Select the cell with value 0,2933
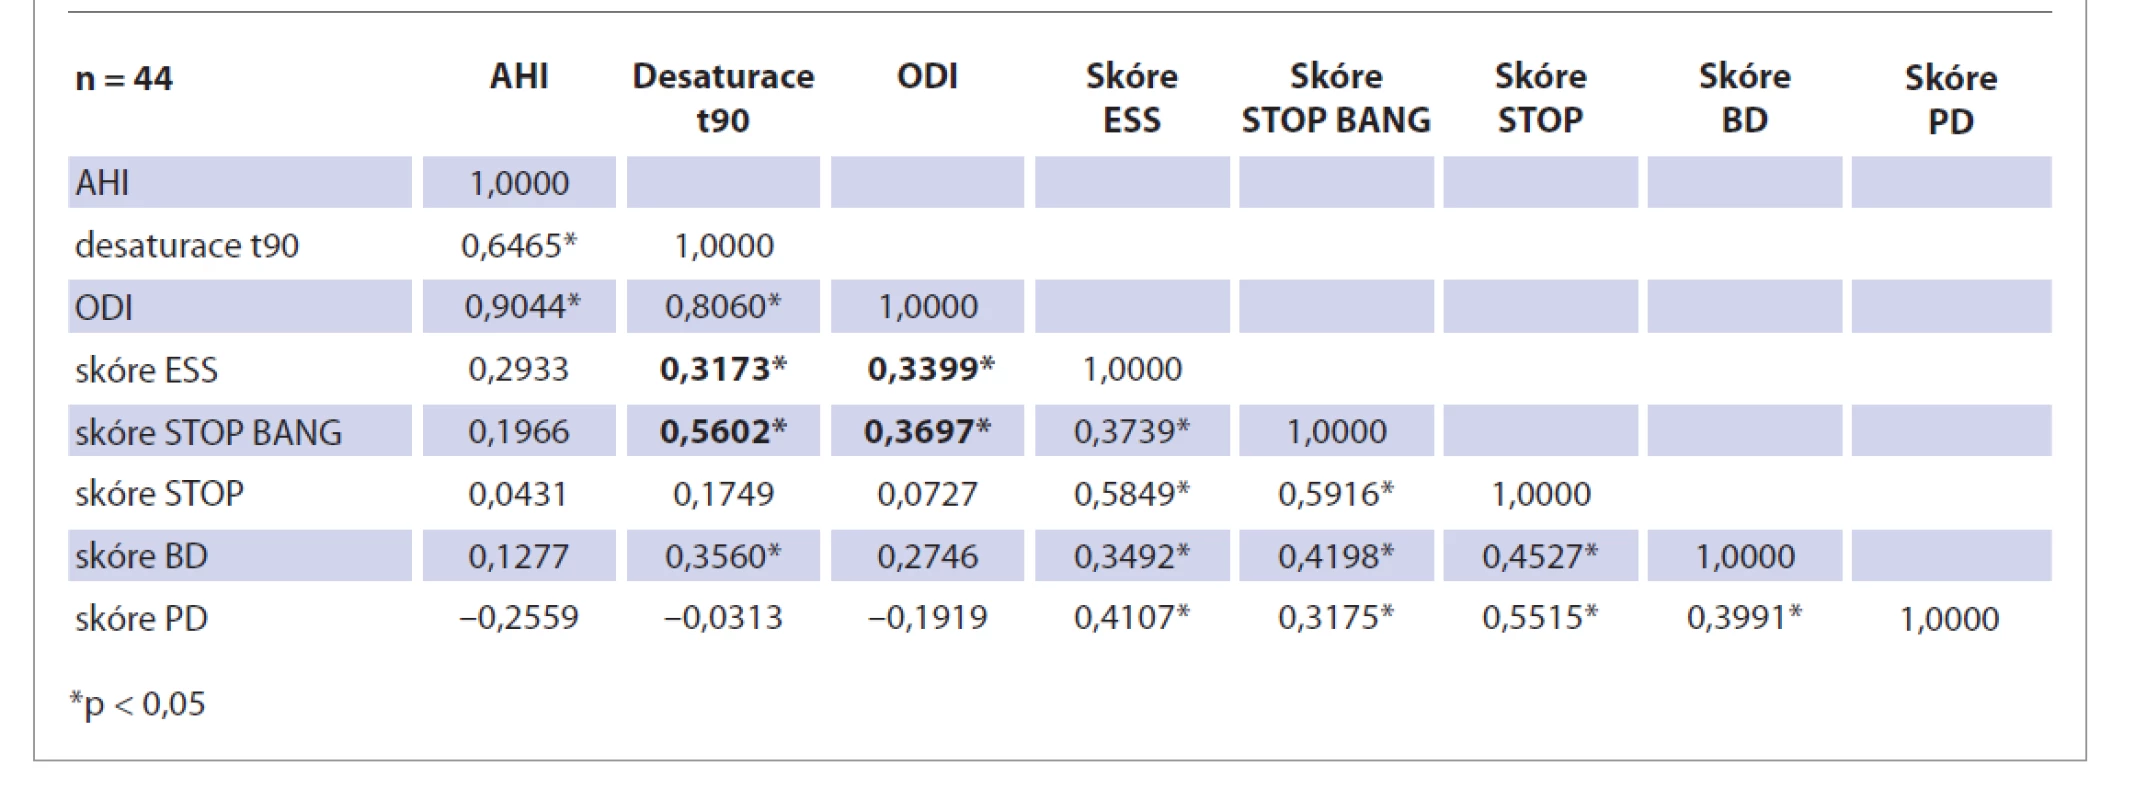 pos(518,369)
